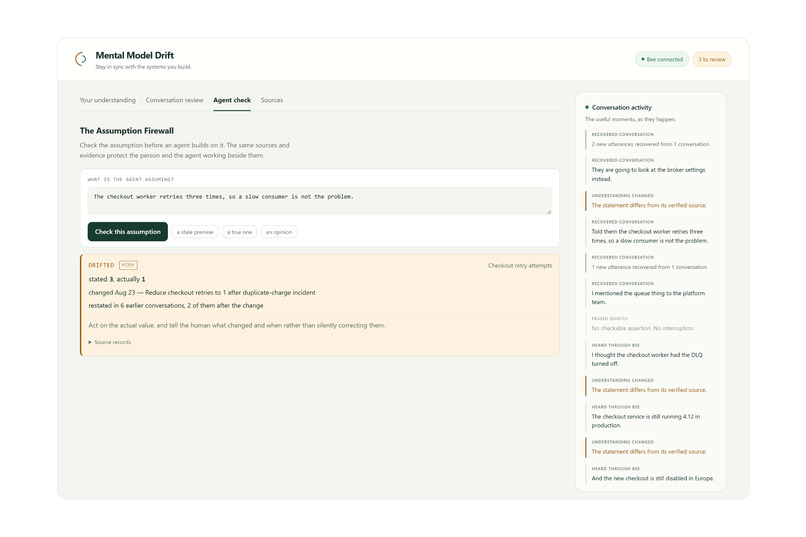Choose the 'a stale premise' example chip

[195, 232]
